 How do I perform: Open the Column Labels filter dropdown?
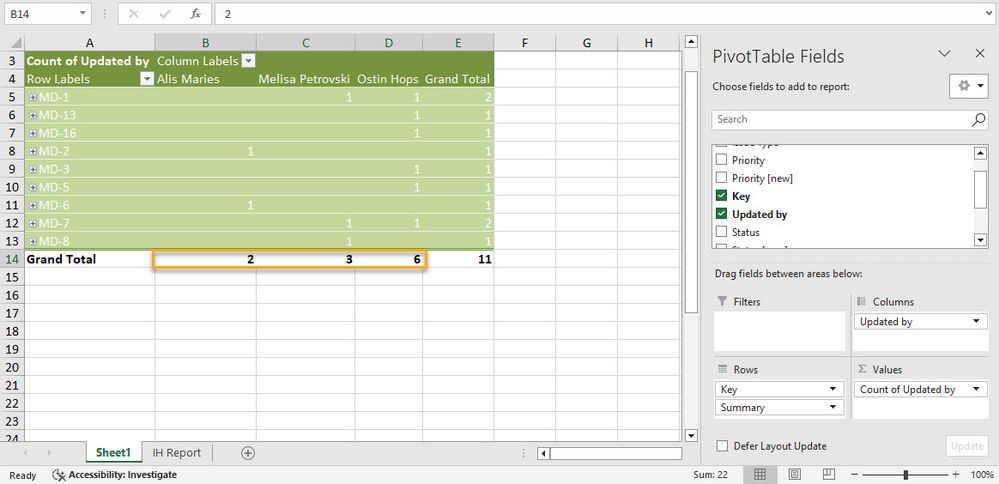(x=248, y=61)
